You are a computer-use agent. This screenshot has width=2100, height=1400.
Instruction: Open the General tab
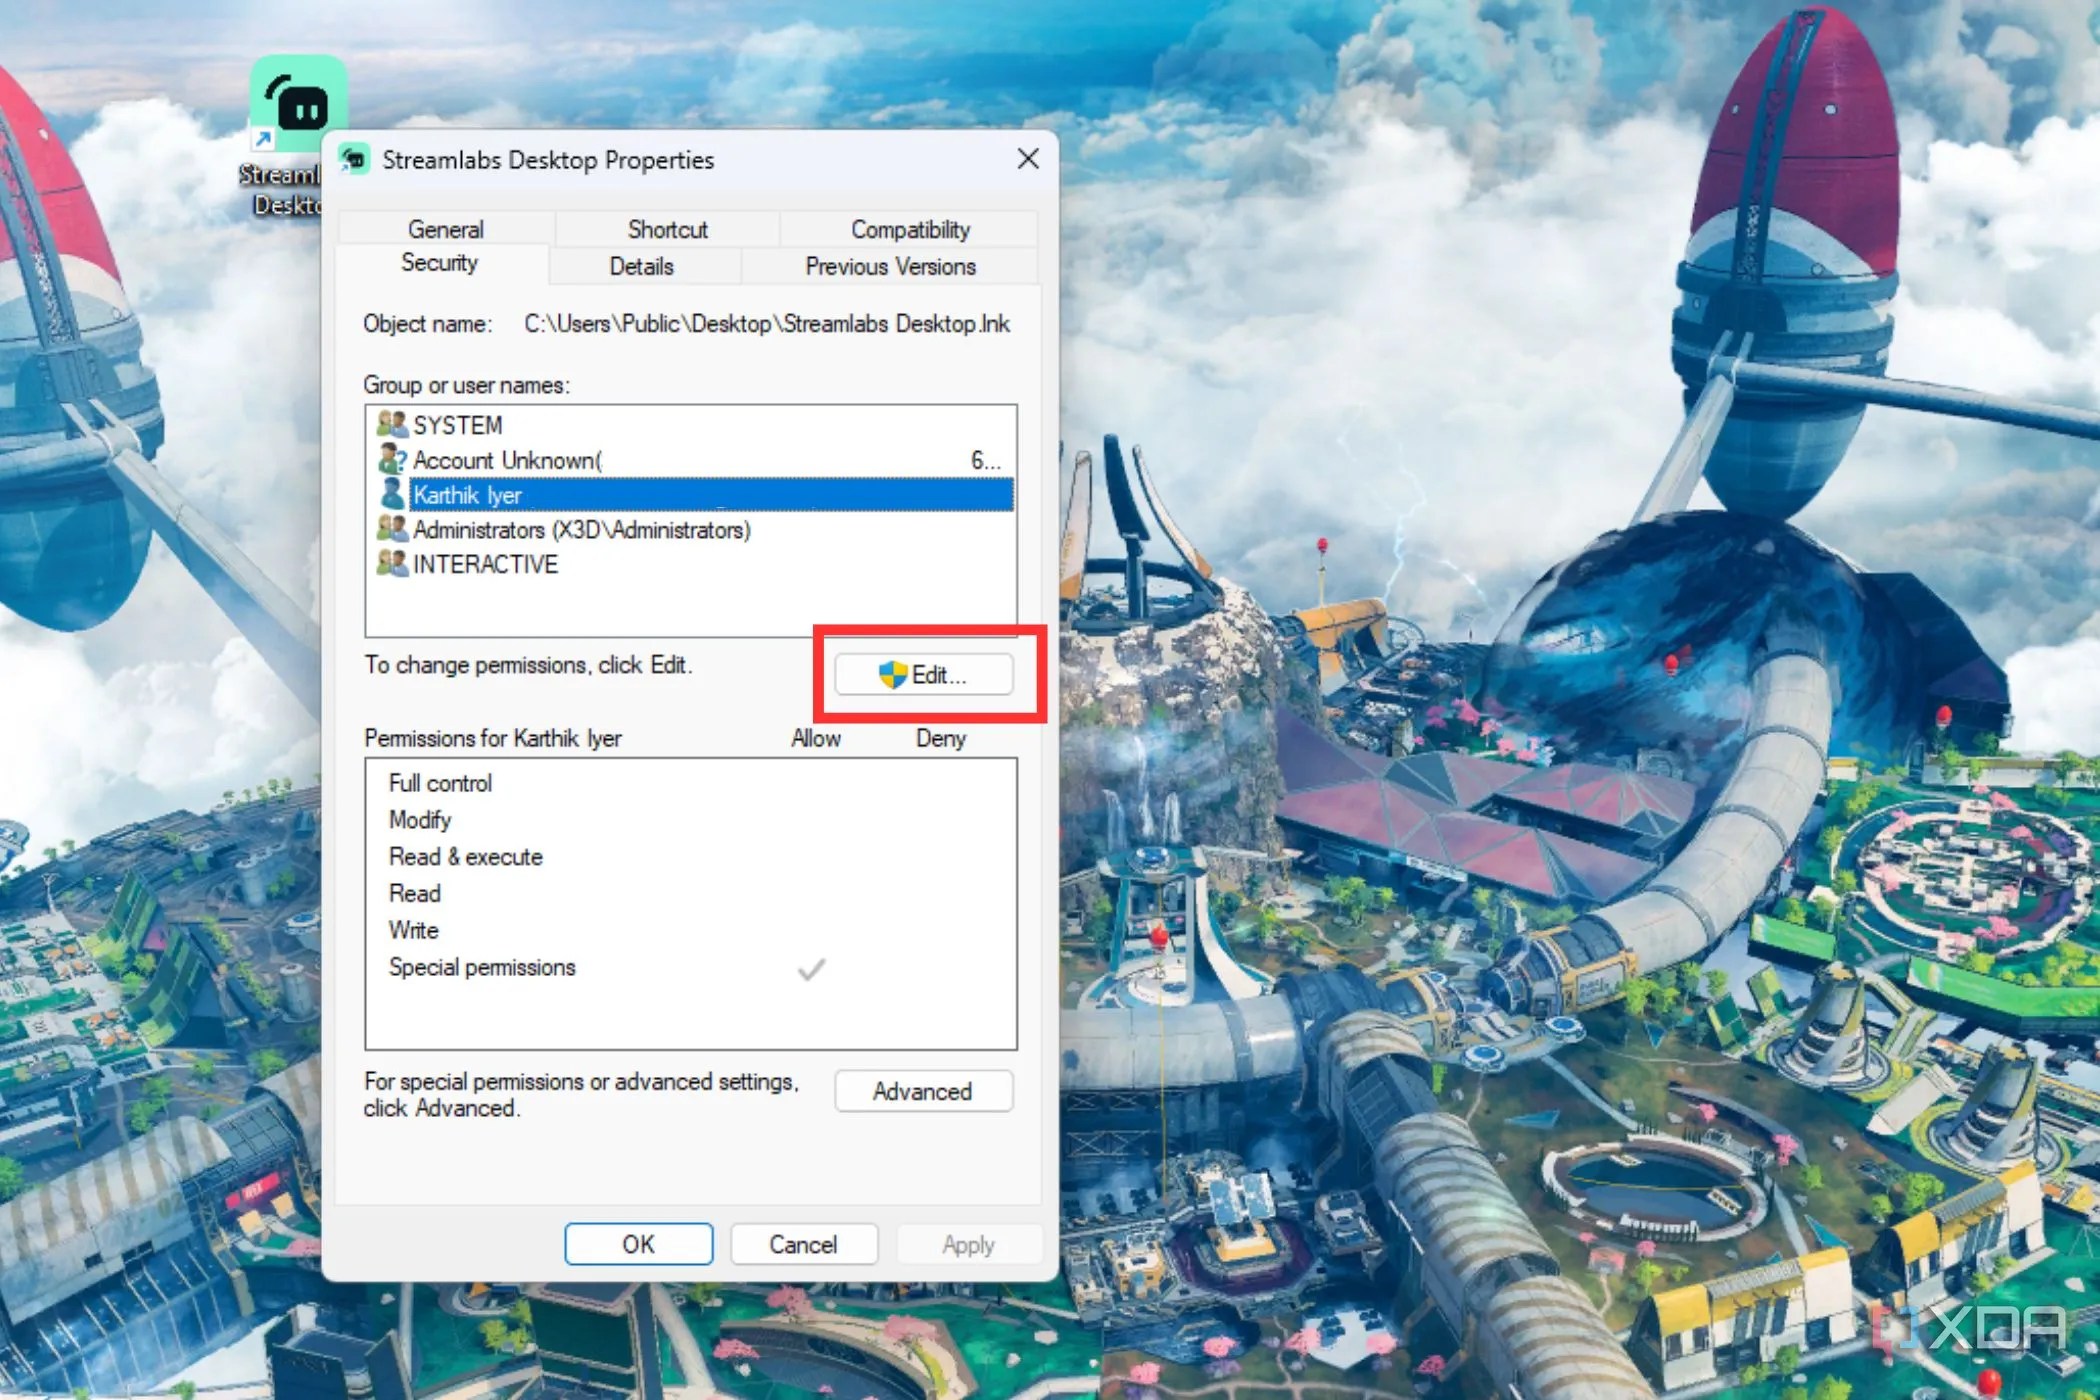pyautogui.click(x=446, y=229)
